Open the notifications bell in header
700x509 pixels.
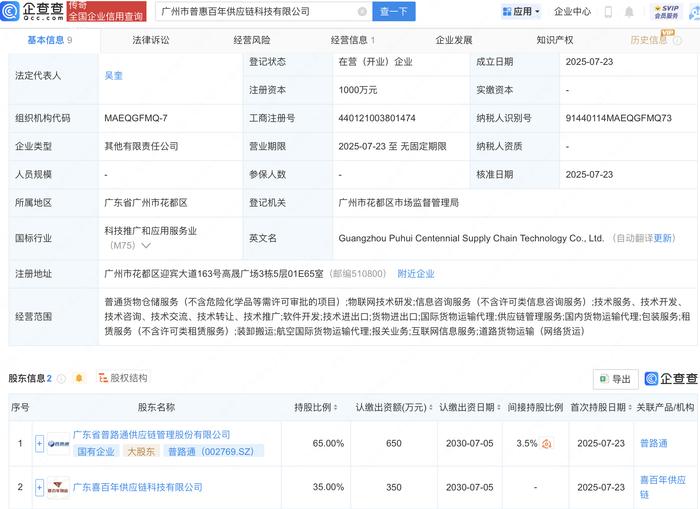629,12
